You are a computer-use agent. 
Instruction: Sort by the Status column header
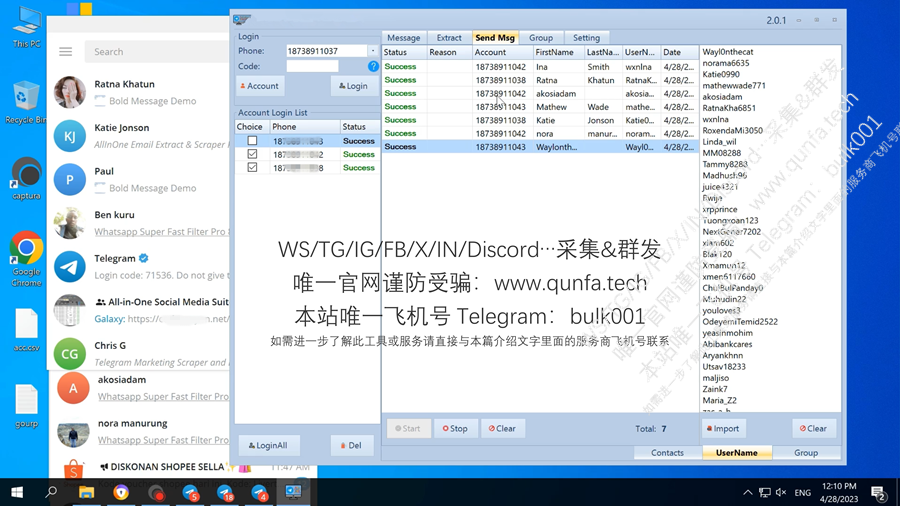(404, 52)
